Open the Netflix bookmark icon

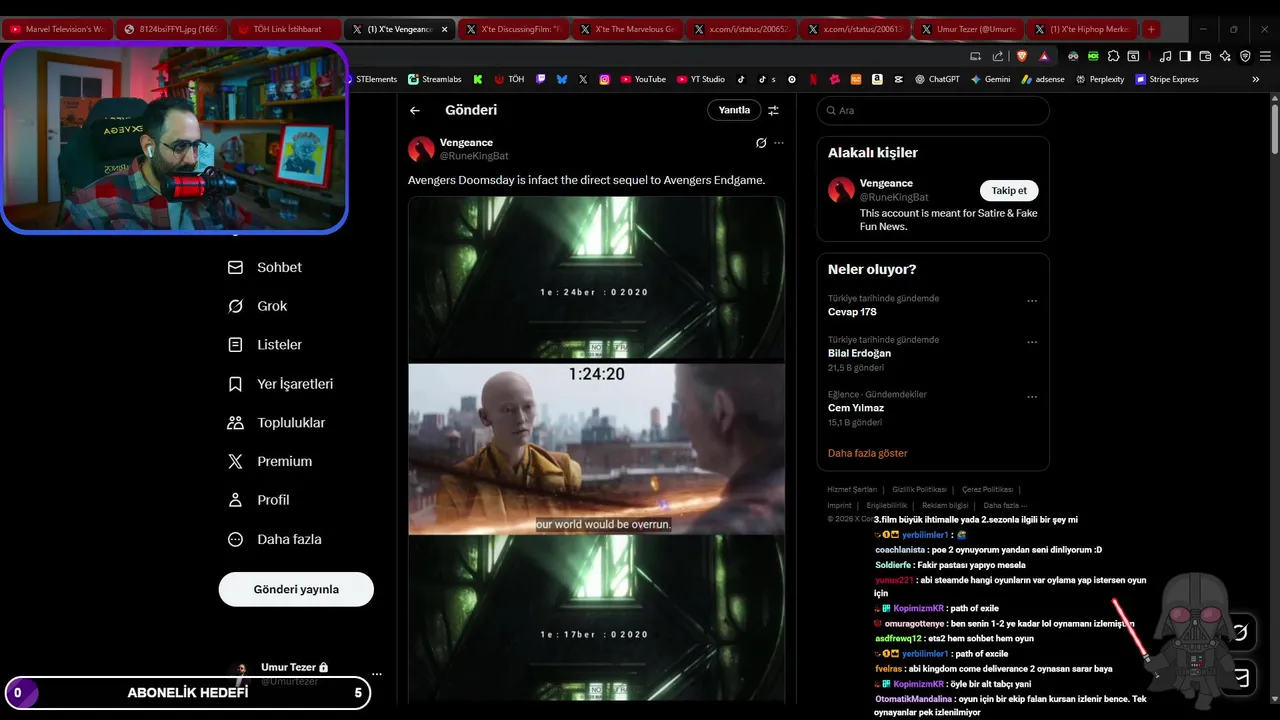point(813,79)
